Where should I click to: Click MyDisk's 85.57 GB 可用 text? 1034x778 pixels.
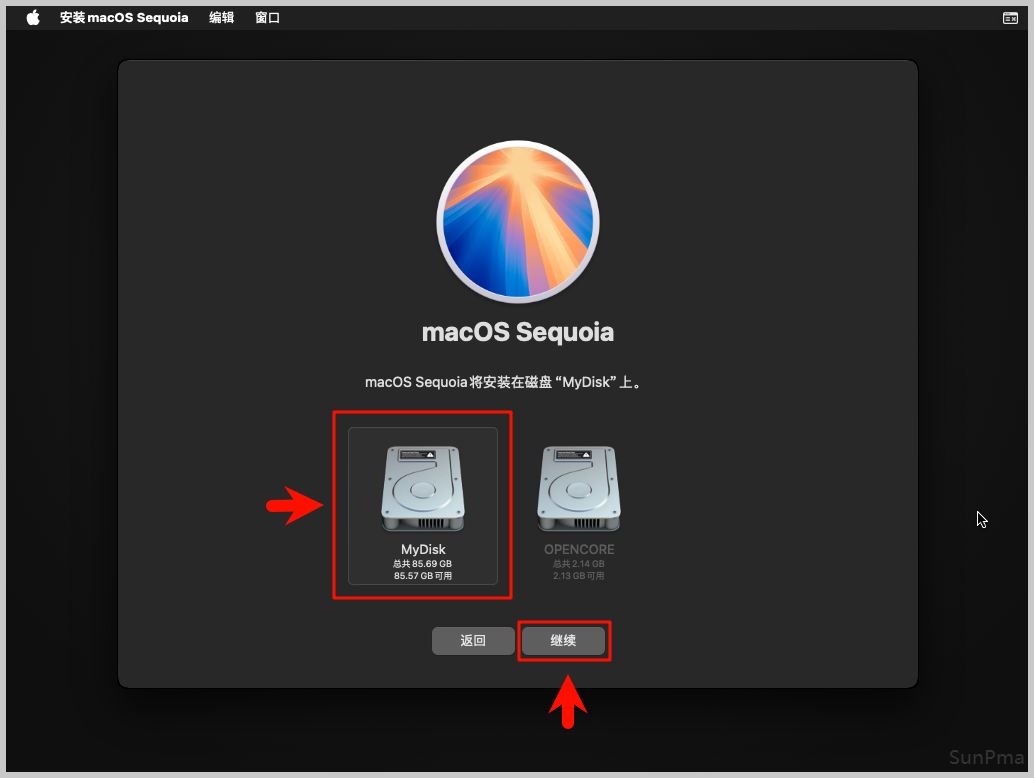coord(423,576)
